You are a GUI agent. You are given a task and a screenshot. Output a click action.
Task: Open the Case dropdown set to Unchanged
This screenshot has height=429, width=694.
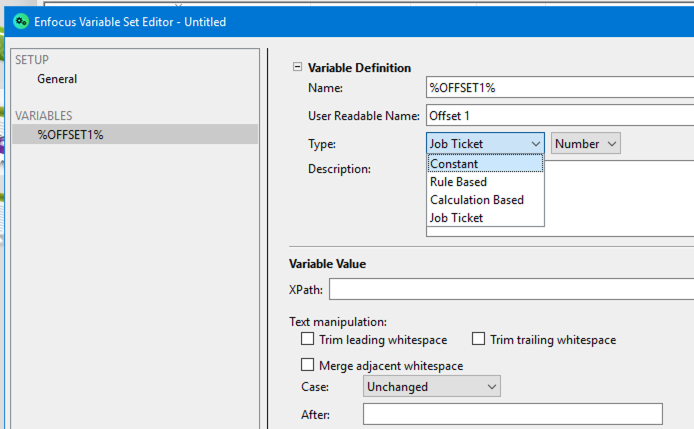432,386
